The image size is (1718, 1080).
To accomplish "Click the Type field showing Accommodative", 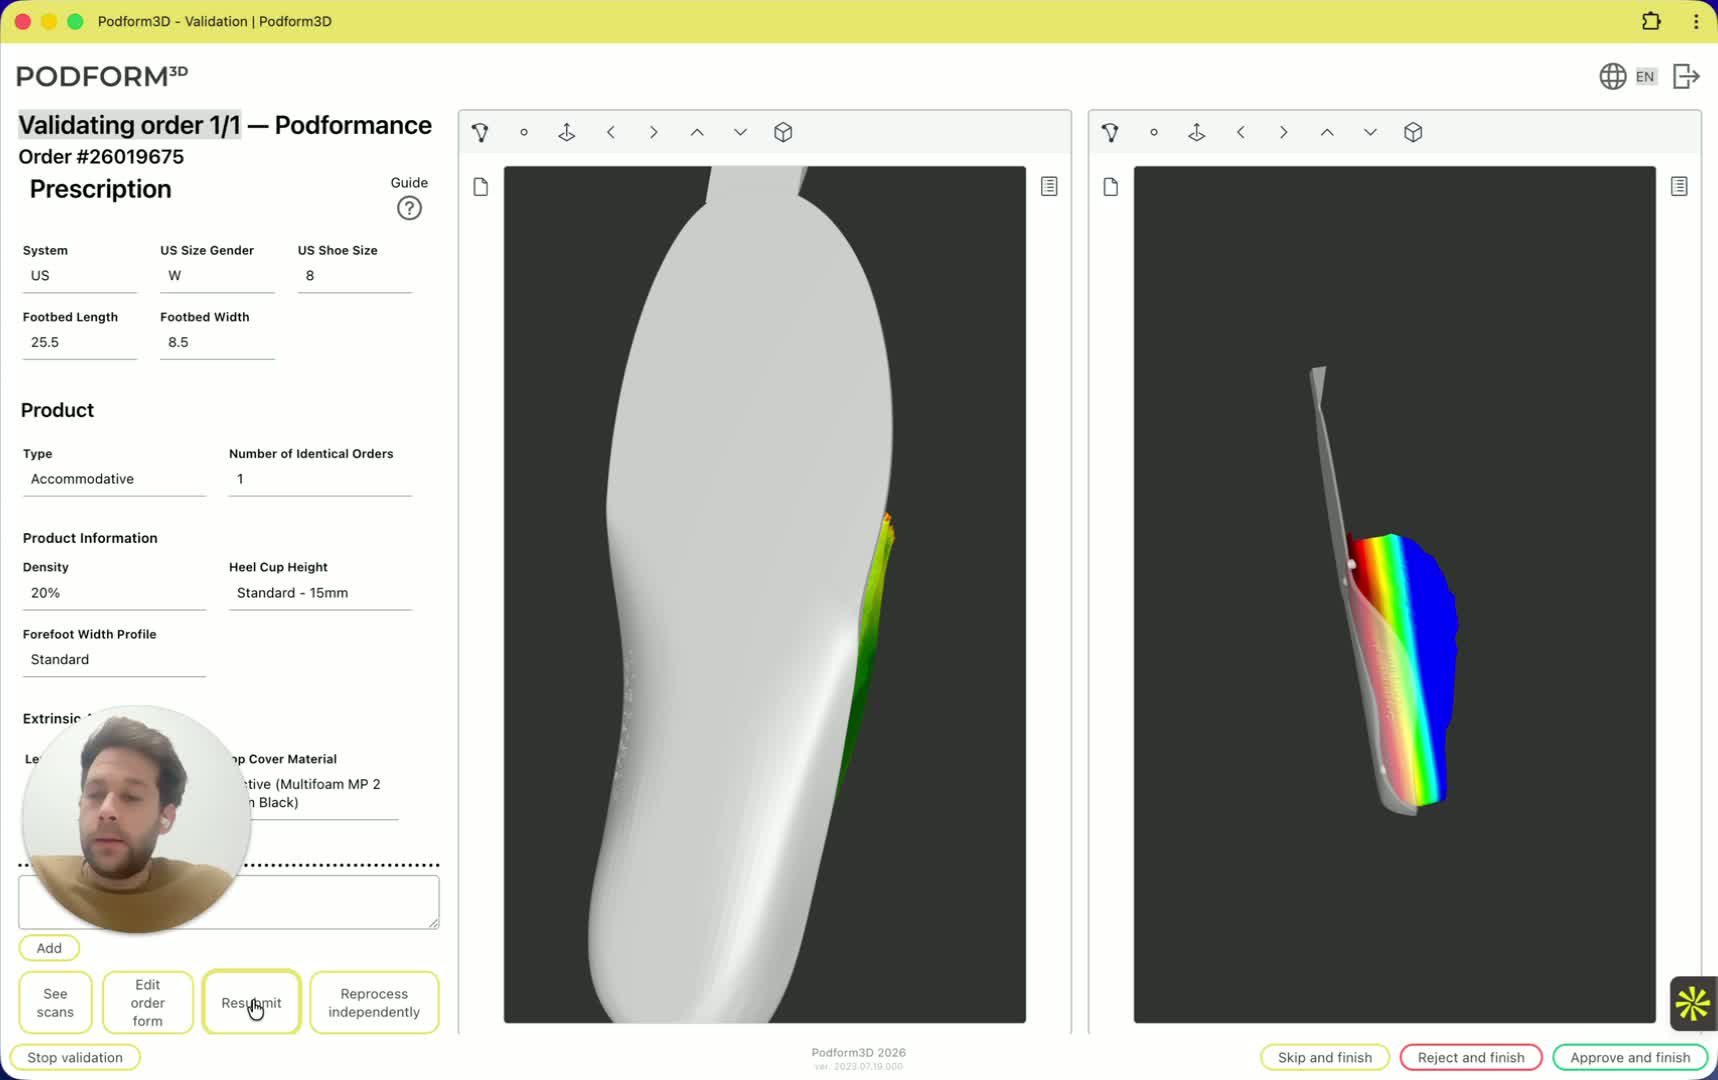I will pos(114,479).
